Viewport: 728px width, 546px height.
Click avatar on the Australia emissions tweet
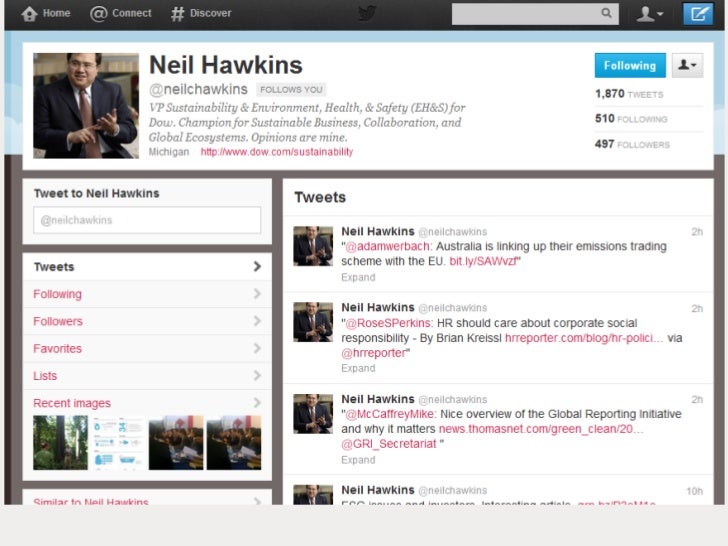313,246
